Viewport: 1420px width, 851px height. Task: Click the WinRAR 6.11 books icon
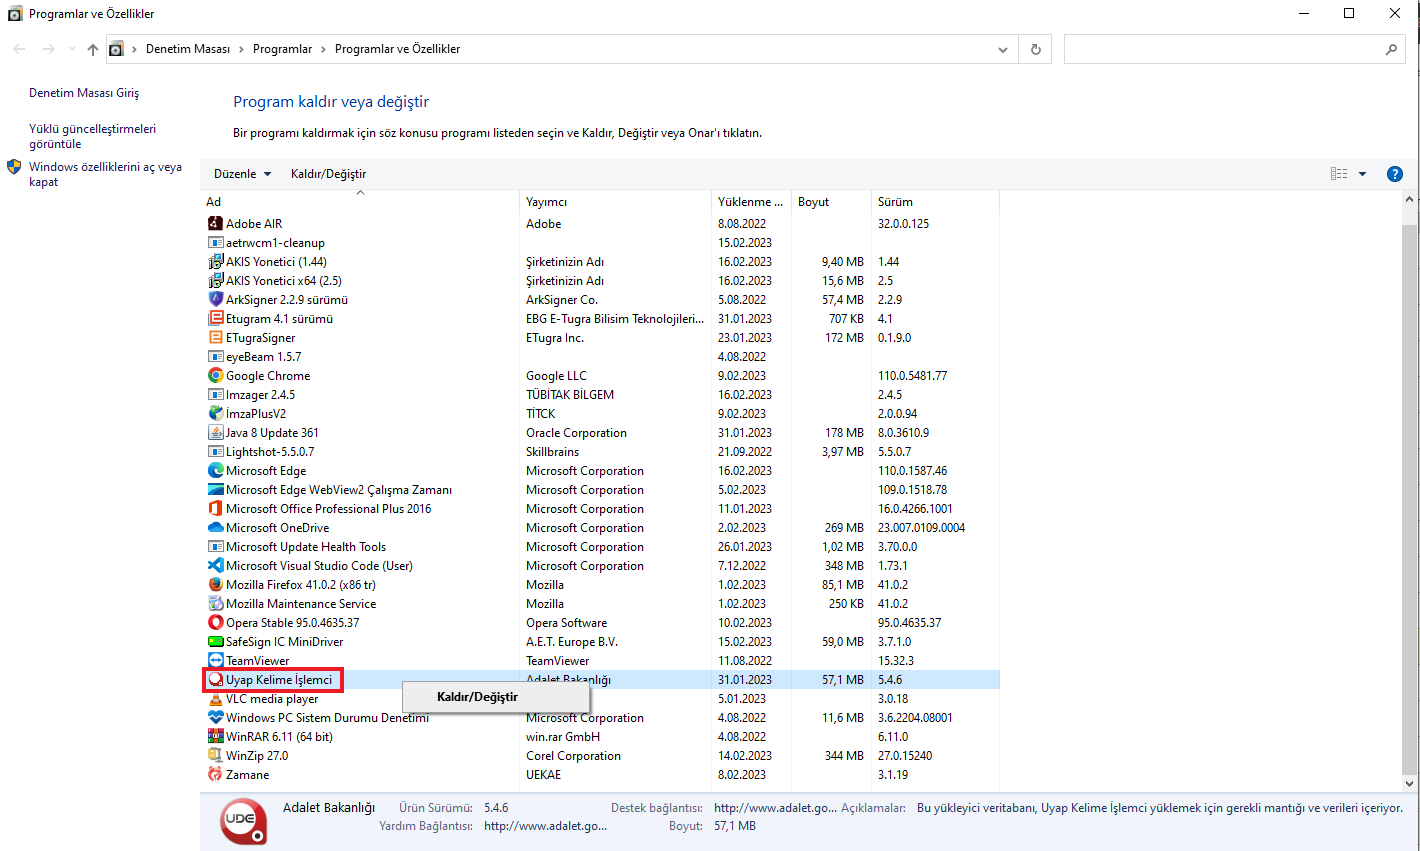click(x=215, y=737)
